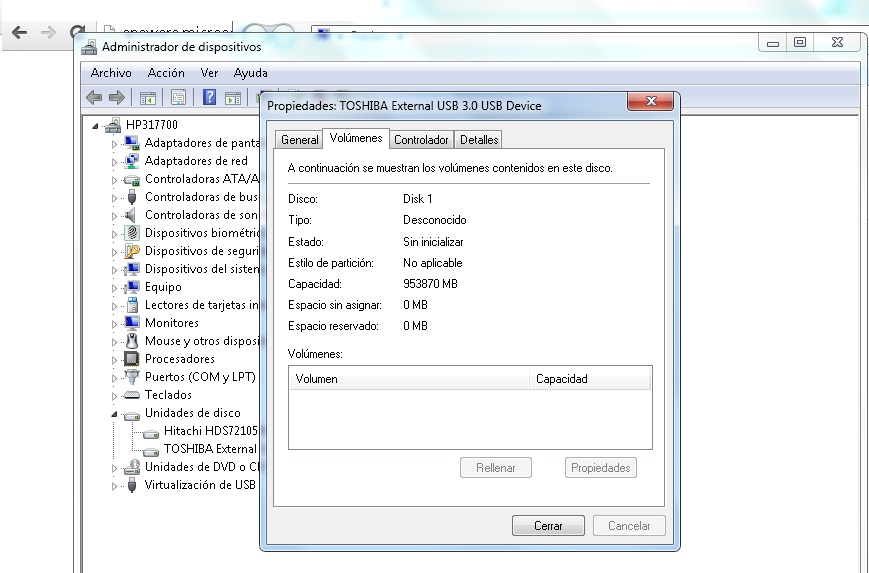This screenshot has height=573, width=869.
Task: Open the Detalles tab
Action: (x=479, y=140)
